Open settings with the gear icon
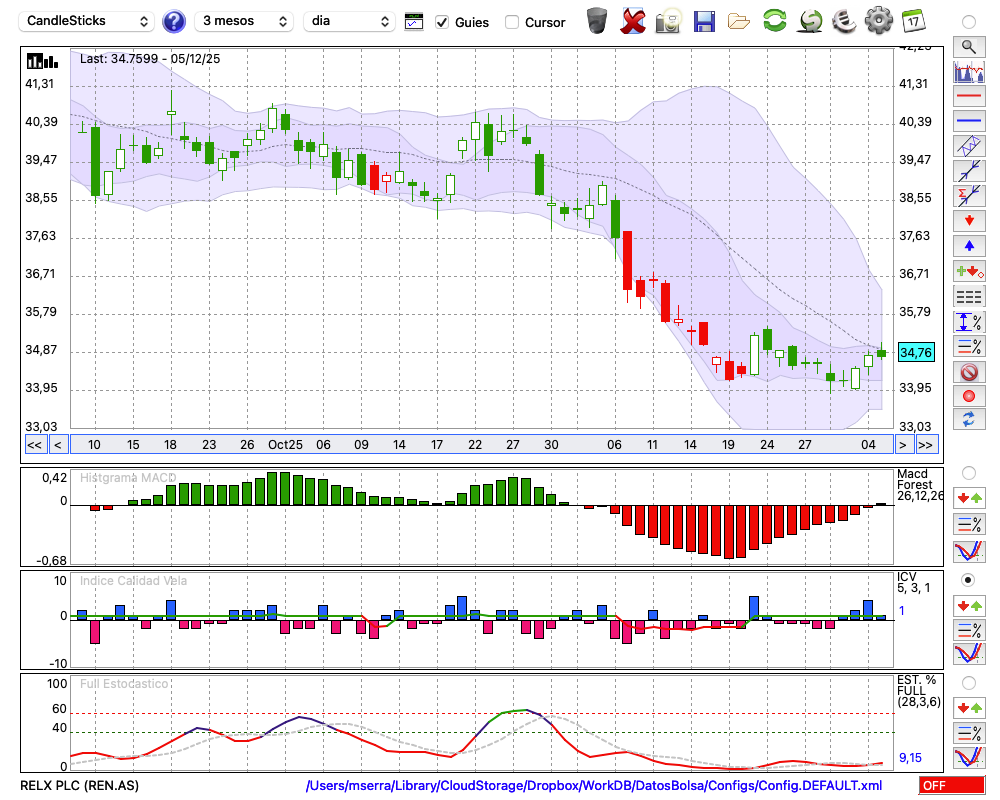The image size is (1000, 800). [878, 20]
